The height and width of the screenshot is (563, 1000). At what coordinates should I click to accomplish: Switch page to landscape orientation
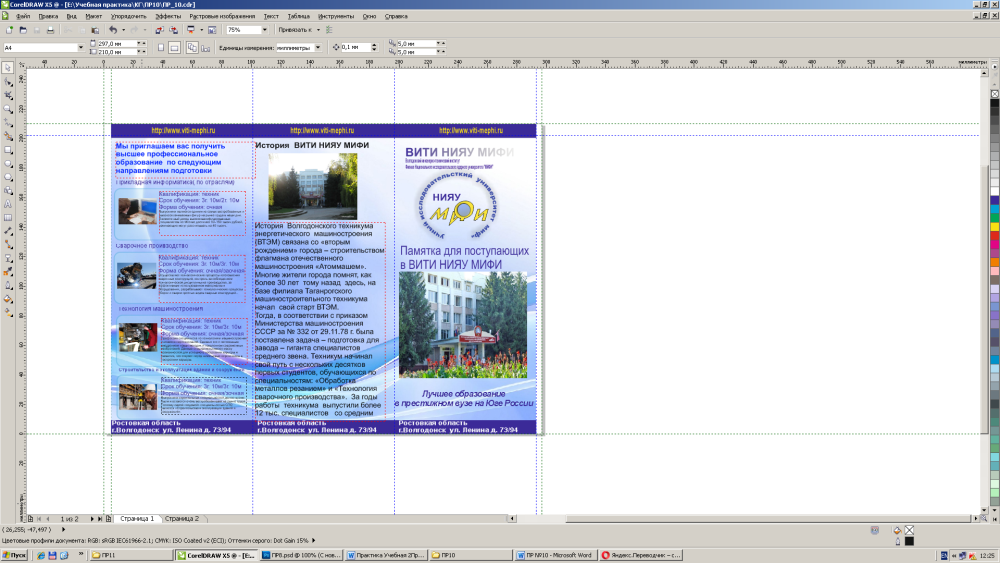pos(174,47)
